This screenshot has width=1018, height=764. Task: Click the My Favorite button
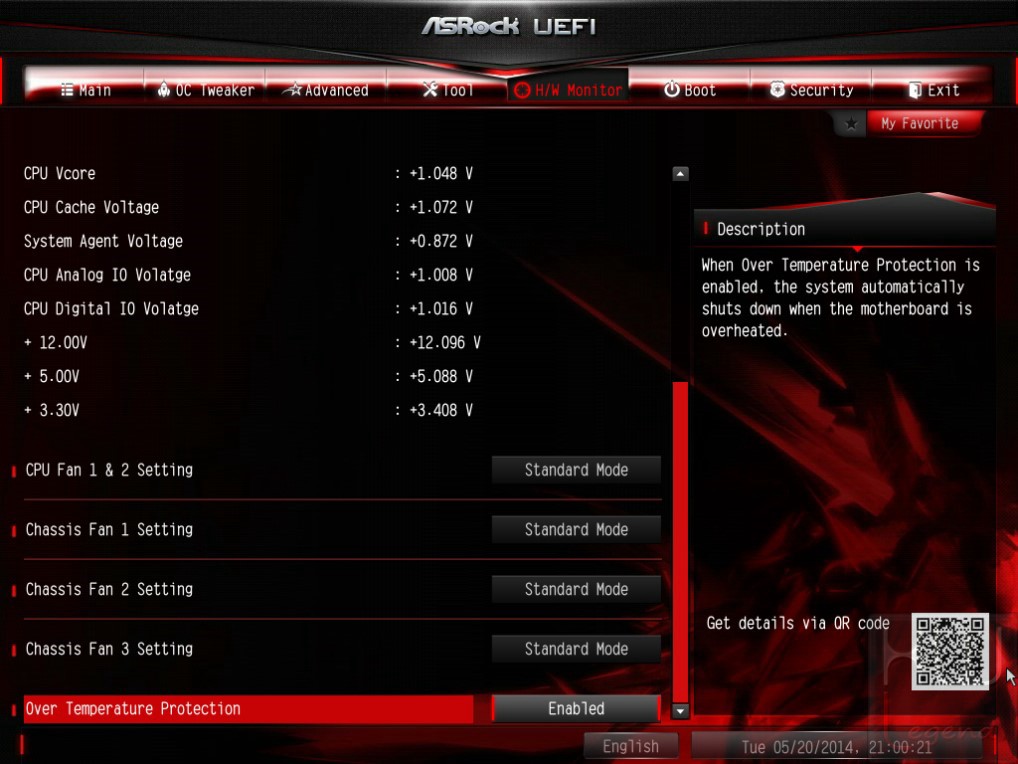[x=923, y=123]
